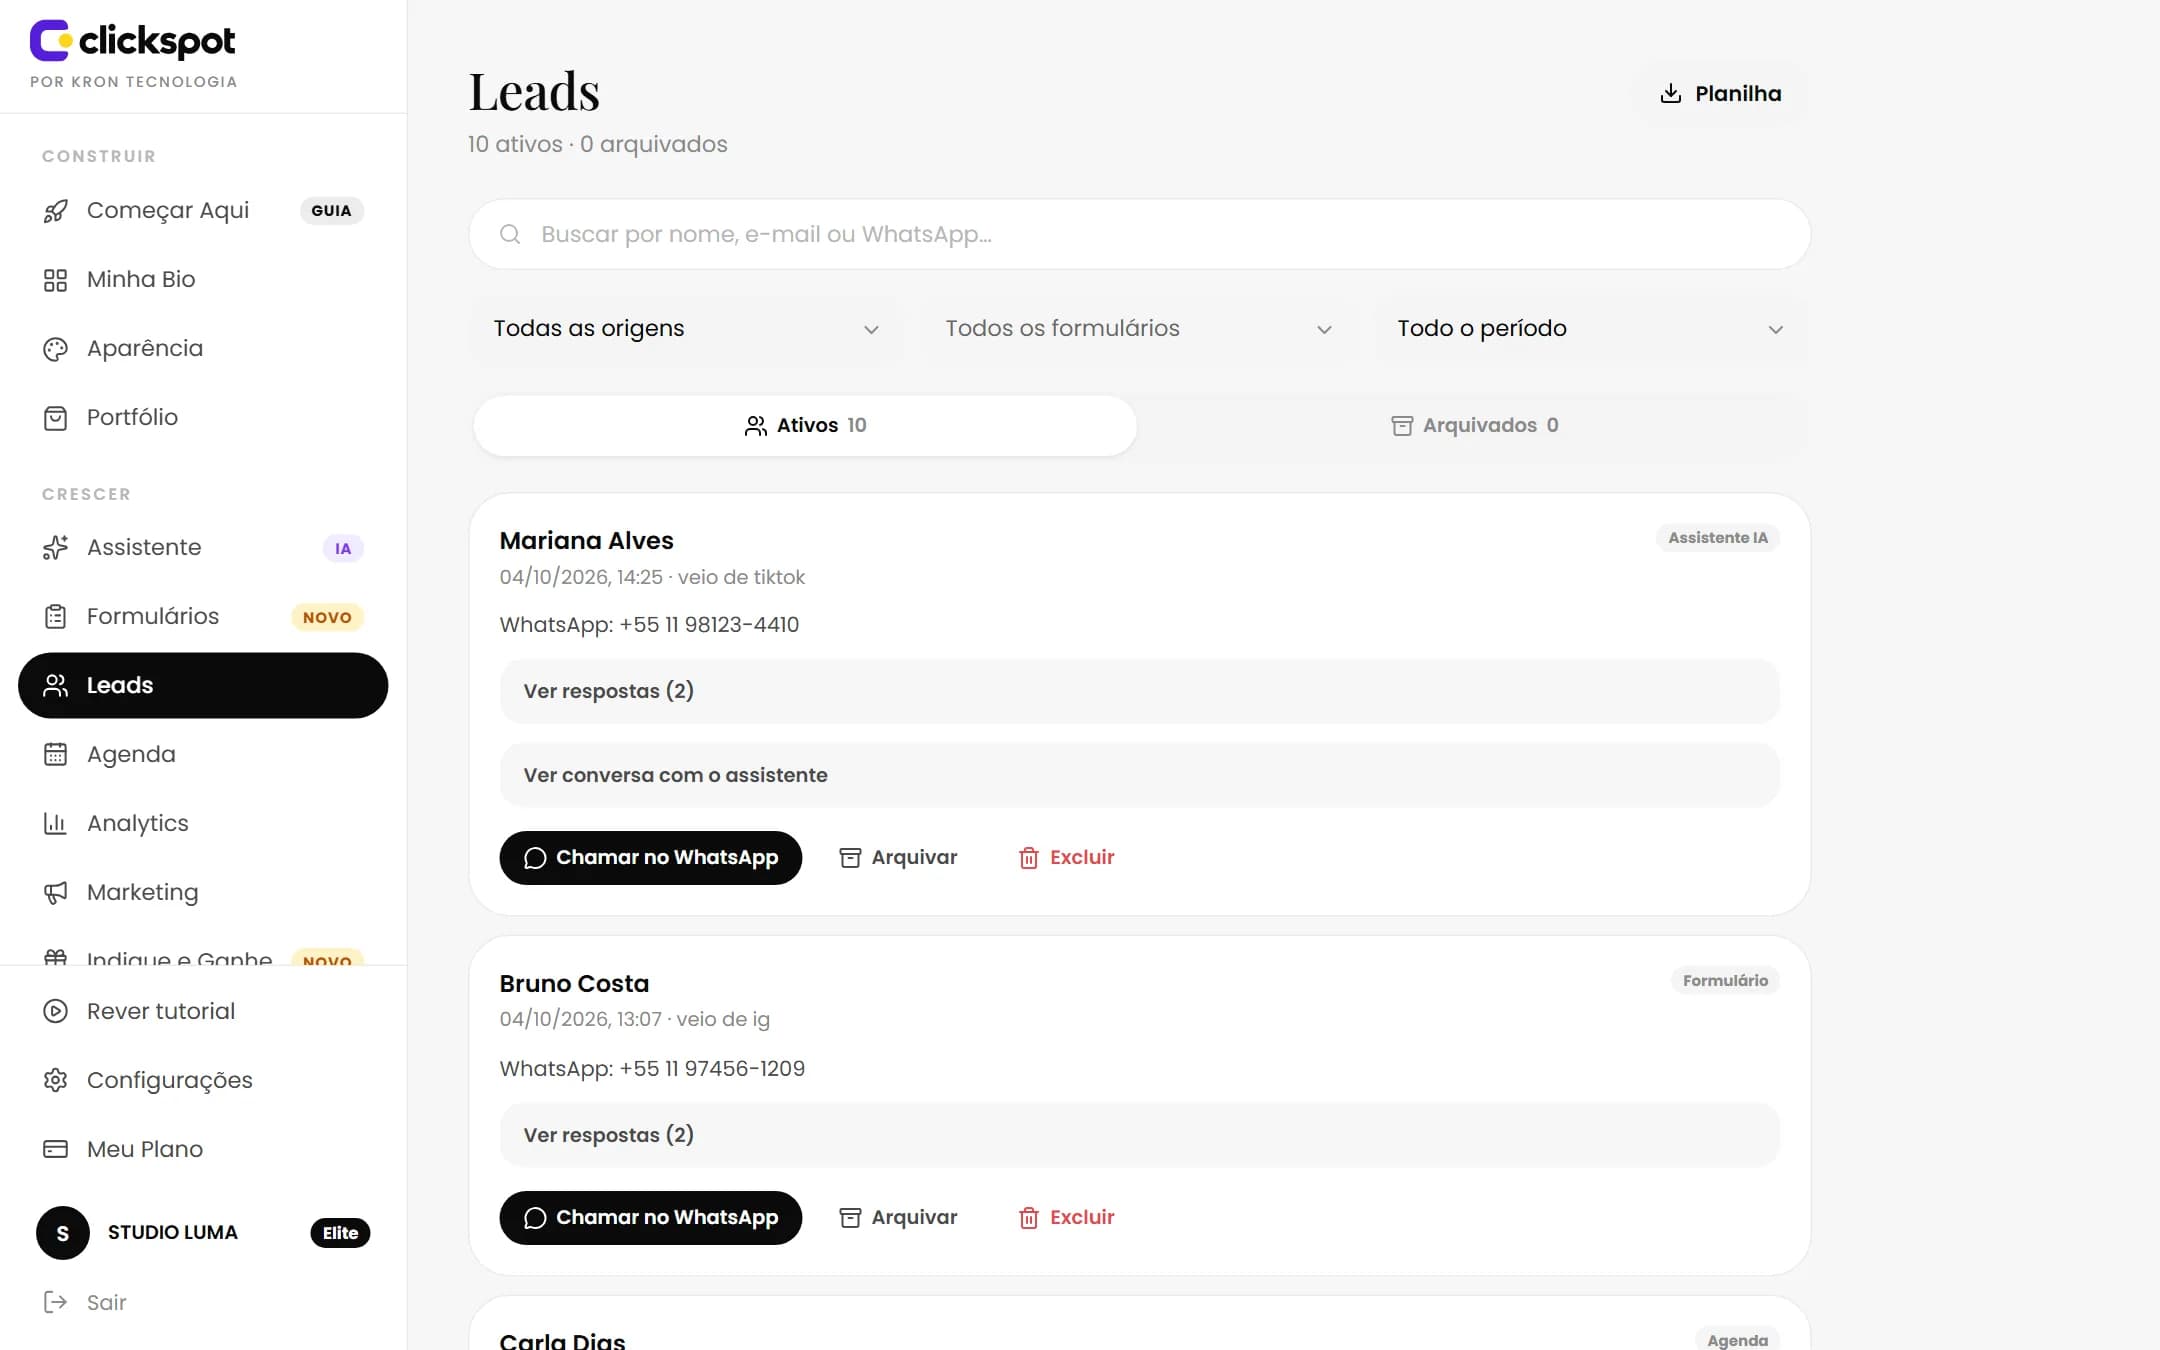Image resolution: width=2160 pixels, height=1350 pixels.
Task: Open Agenda calendar icon
Action: [55, 755]
